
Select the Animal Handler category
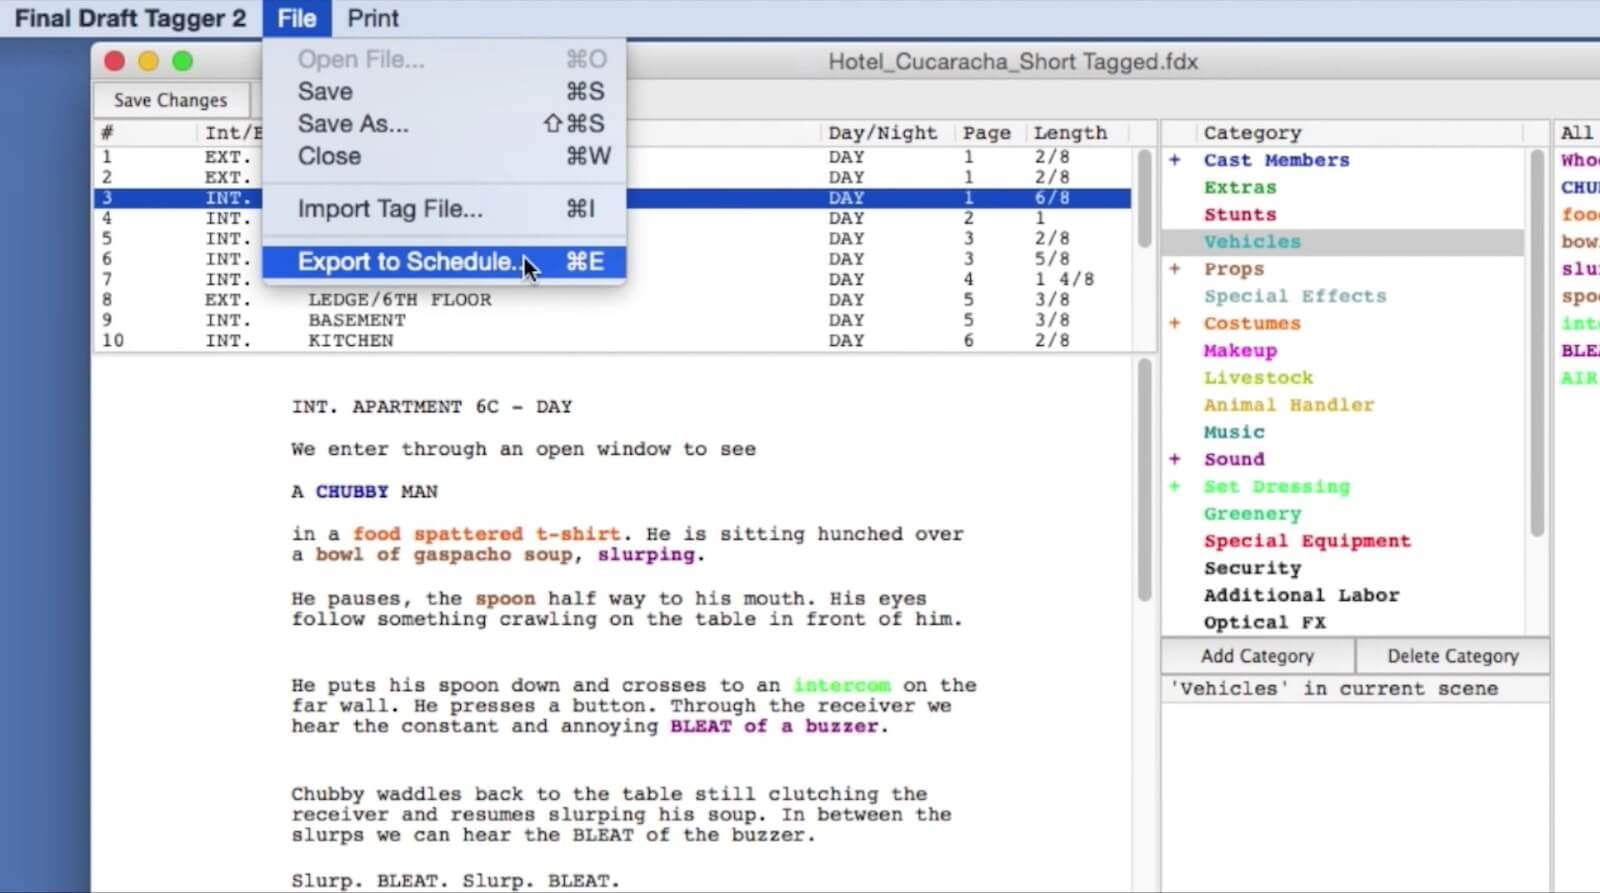(1289, 404)
